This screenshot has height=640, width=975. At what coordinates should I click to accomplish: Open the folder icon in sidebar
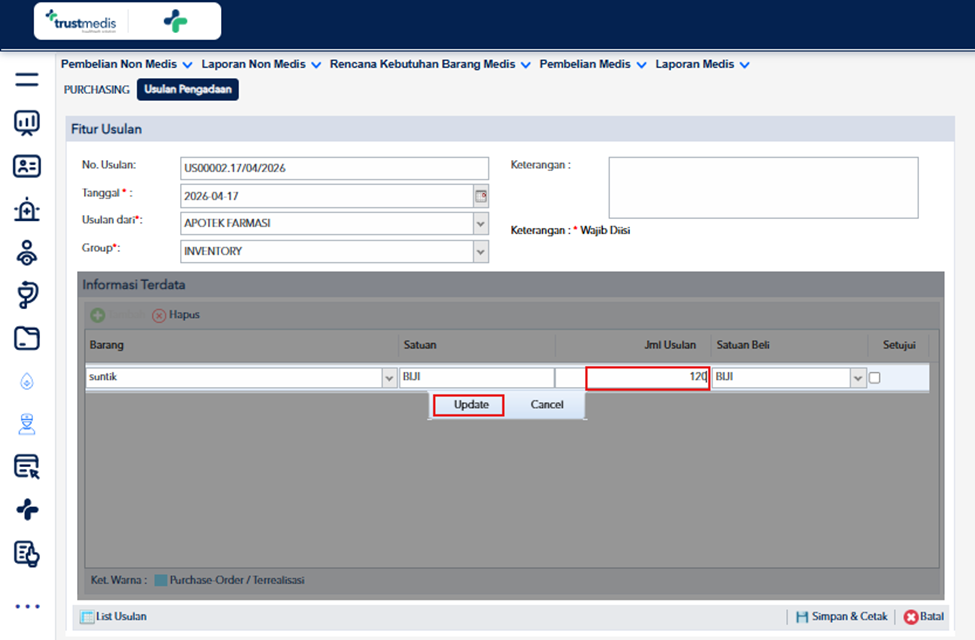point(27,338)
